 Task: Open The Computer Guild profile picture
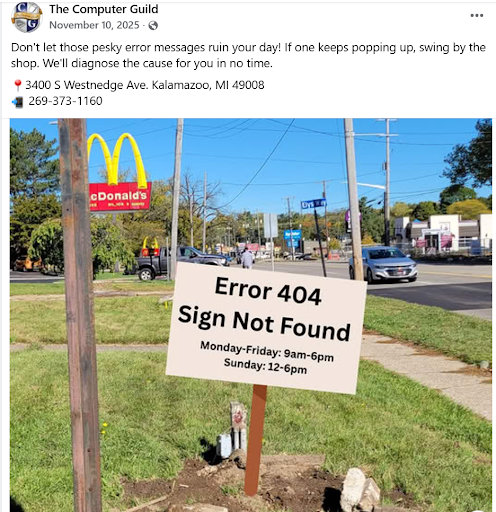point(27,17)
